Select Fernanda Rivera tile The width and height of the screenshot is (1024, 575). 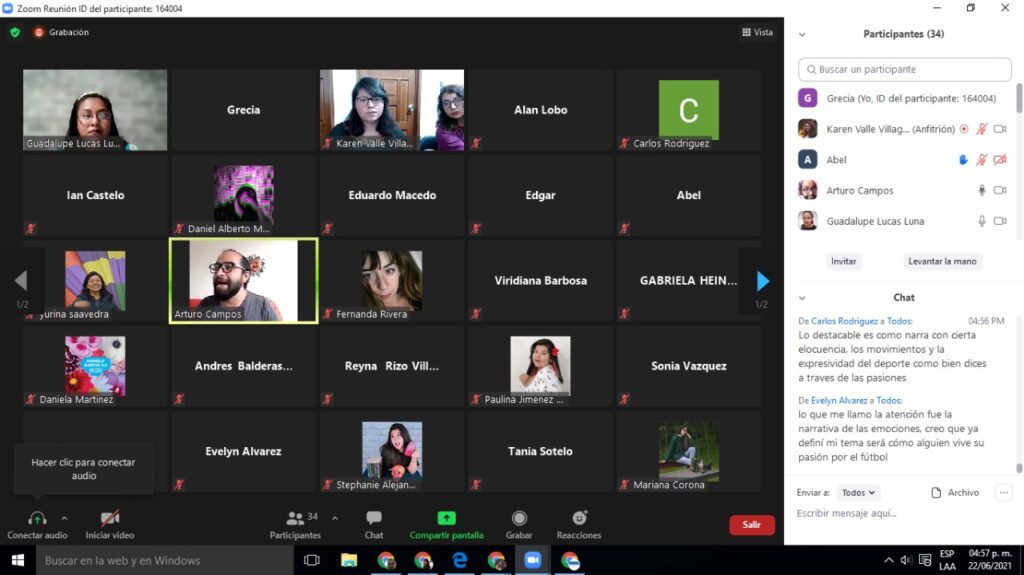coord(392,280)
